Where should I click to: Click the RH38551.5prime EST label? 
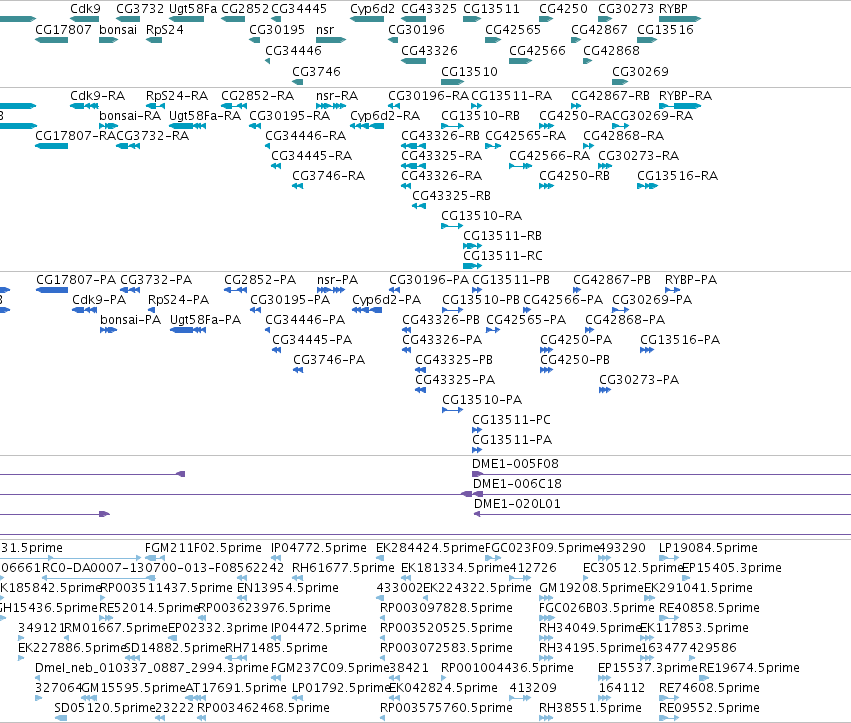[x=590, y=708]
